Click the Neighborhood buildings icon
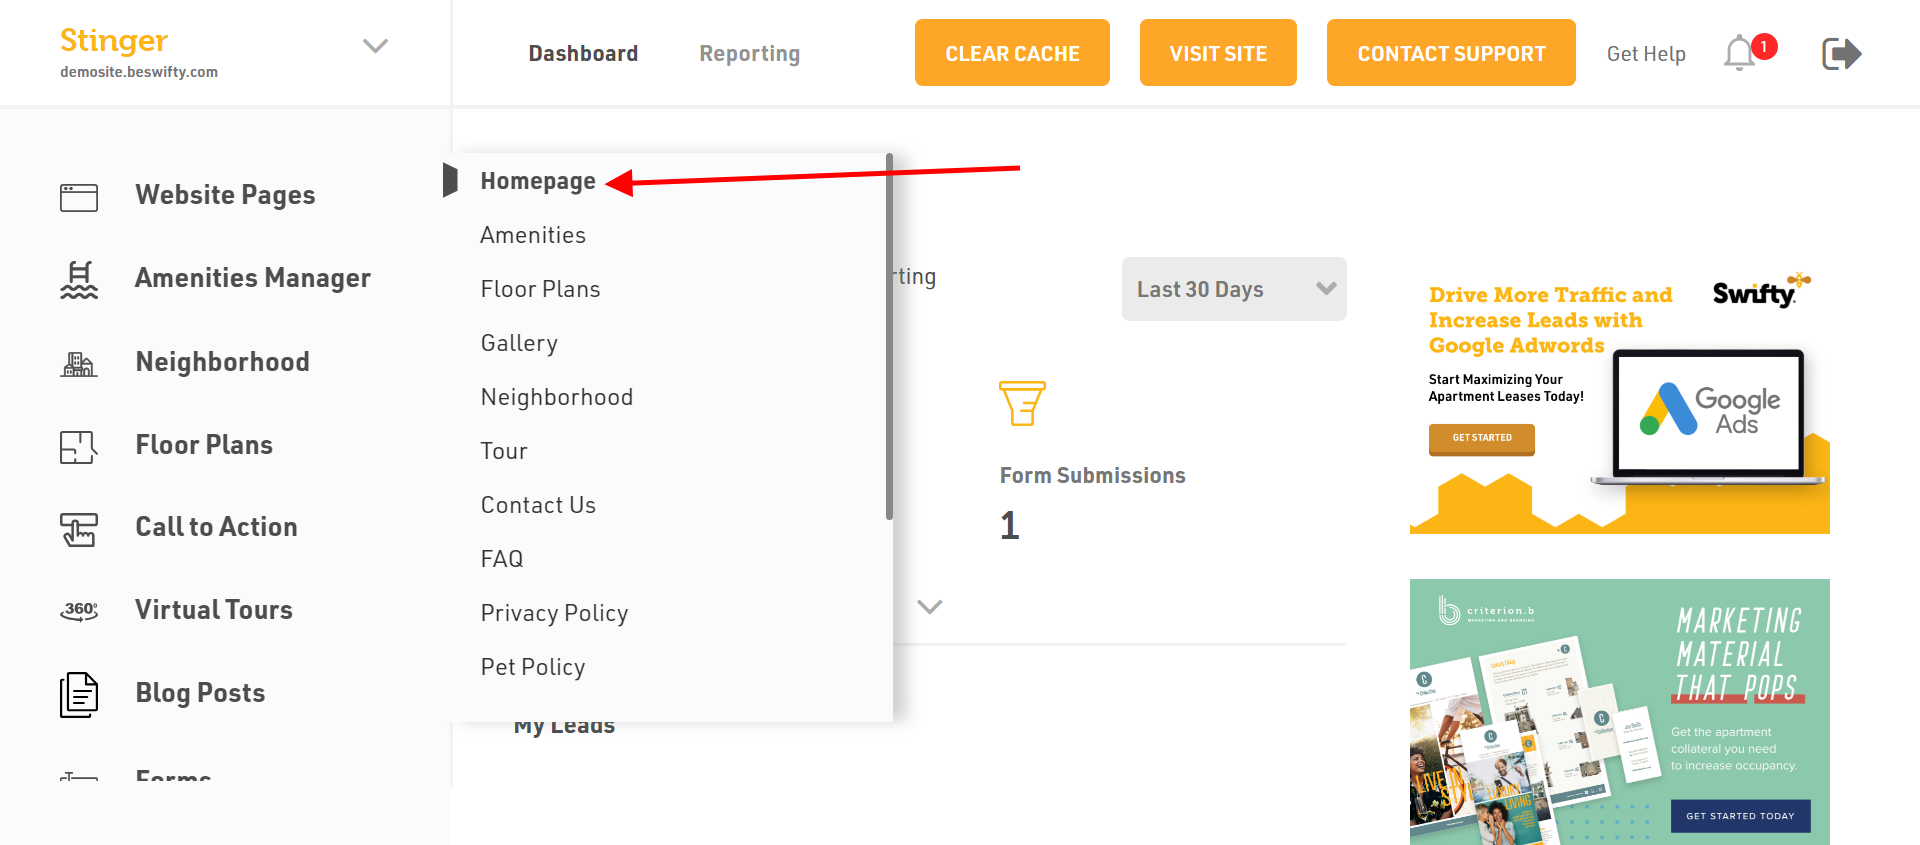1920x845 pixels. [x=79, y=364]
